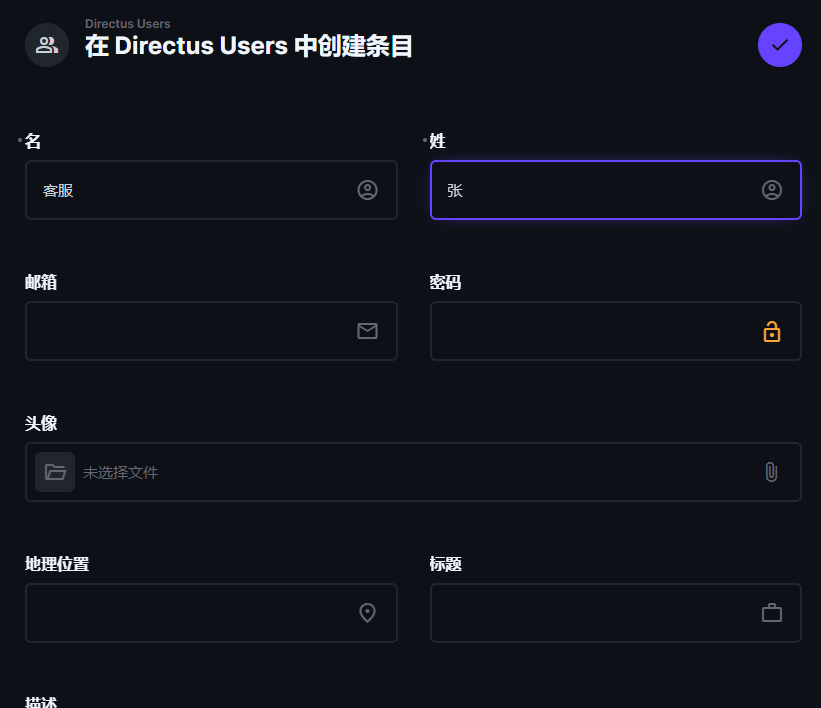Viewport: 821px width, 708px height.
Task: Focus the 名 input containing 客服
Action: pos(212,190)
